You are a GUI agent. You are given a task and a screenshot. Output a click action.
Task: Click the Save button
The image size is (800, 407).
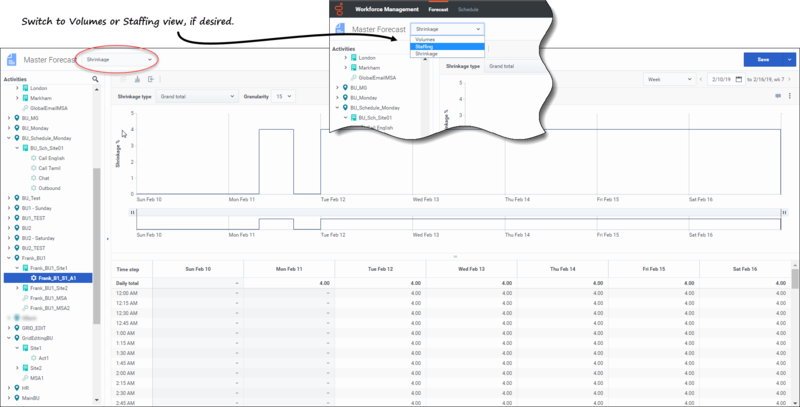click(763, 60)
